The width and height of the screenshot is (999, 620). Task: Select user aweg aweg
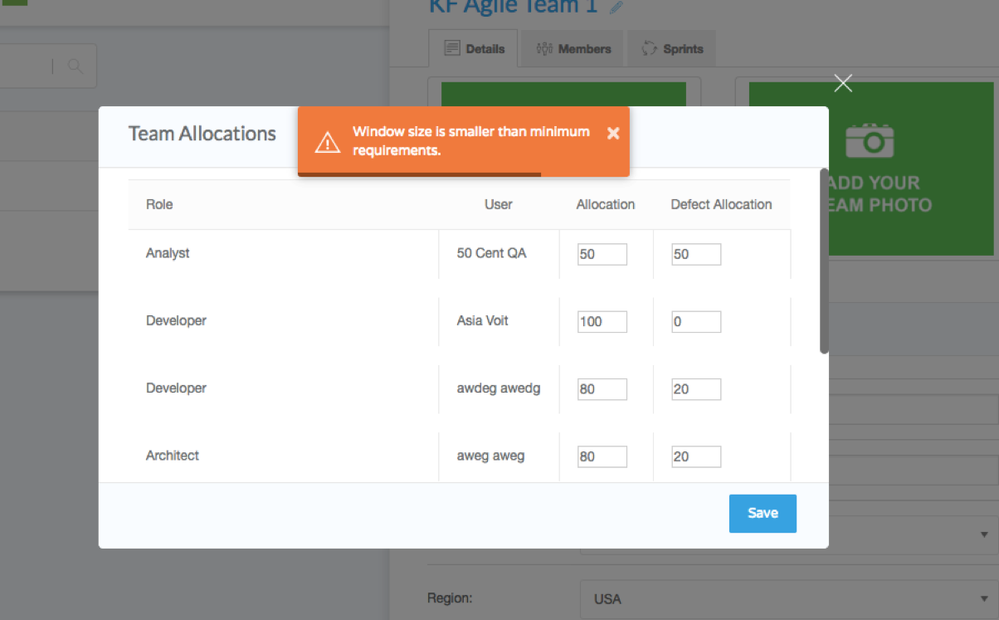pyautogui.click(x=491, y=456)
